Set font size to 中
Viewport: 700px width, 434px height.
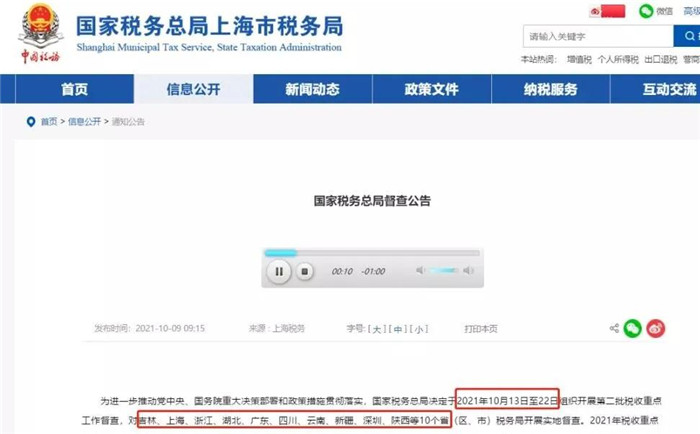398,329
